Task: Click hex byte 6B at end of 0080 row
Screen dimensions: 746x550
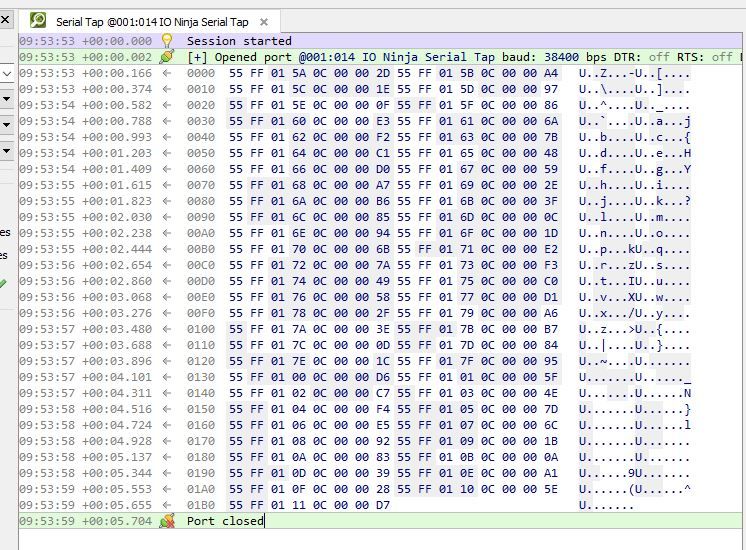Action: [467, 201]
